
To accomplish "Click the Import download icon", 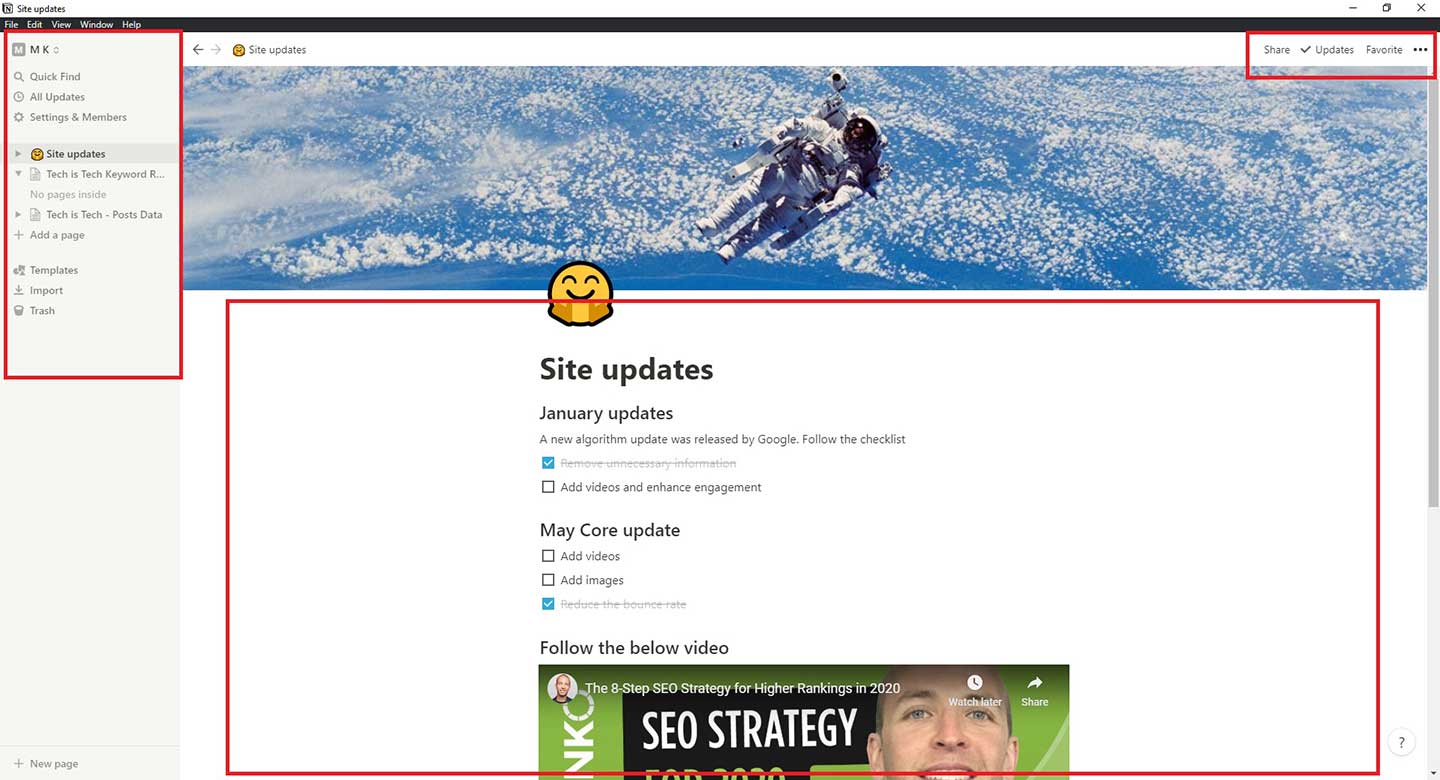I will click(x=19, y=290).
